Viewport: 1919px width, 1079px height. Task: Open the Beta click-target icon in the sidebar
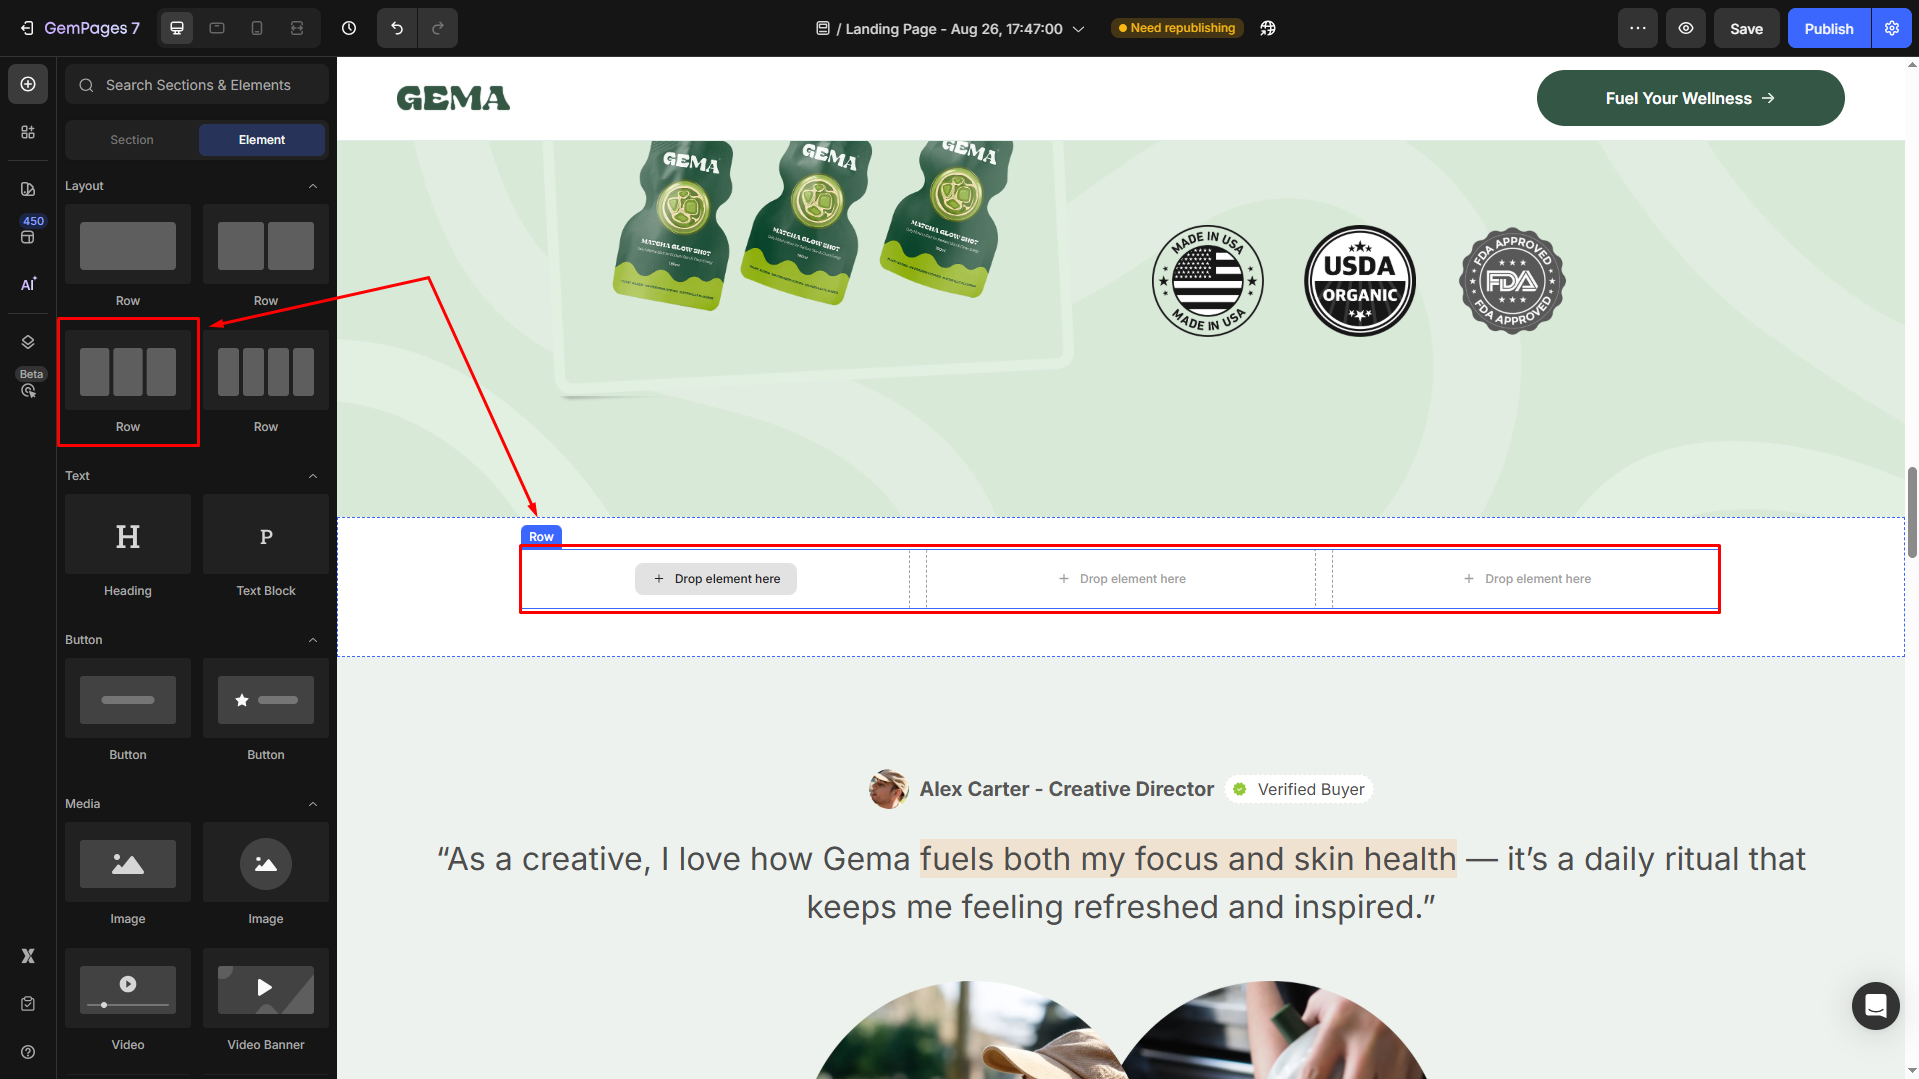[28, 390]
